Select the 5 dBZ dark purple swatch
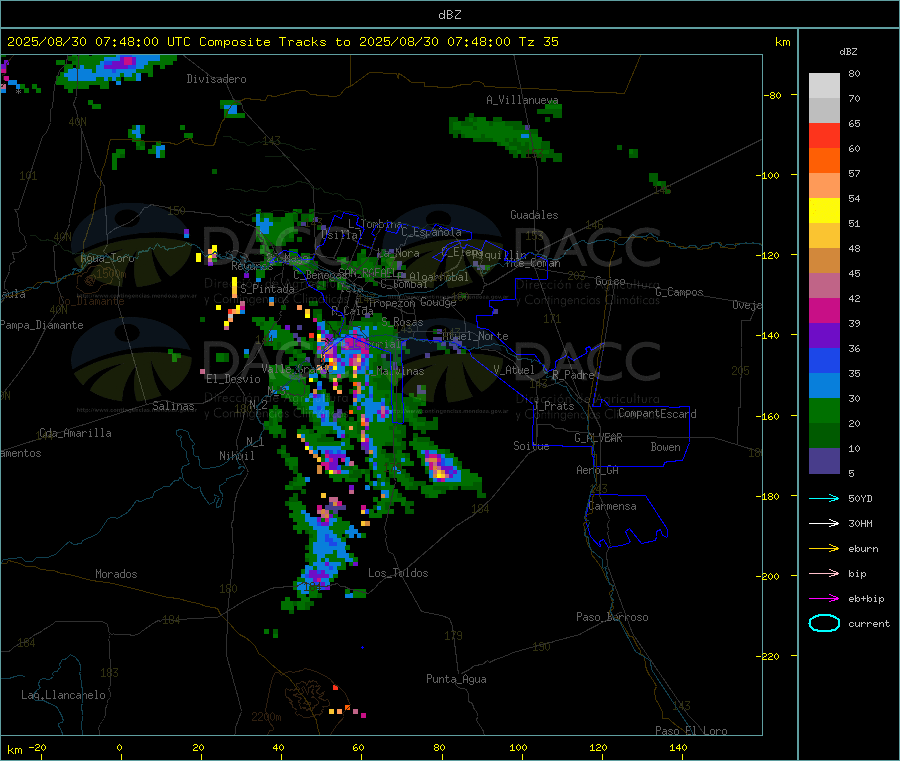Viewport: 900px width, 761px height. point(824,461)
